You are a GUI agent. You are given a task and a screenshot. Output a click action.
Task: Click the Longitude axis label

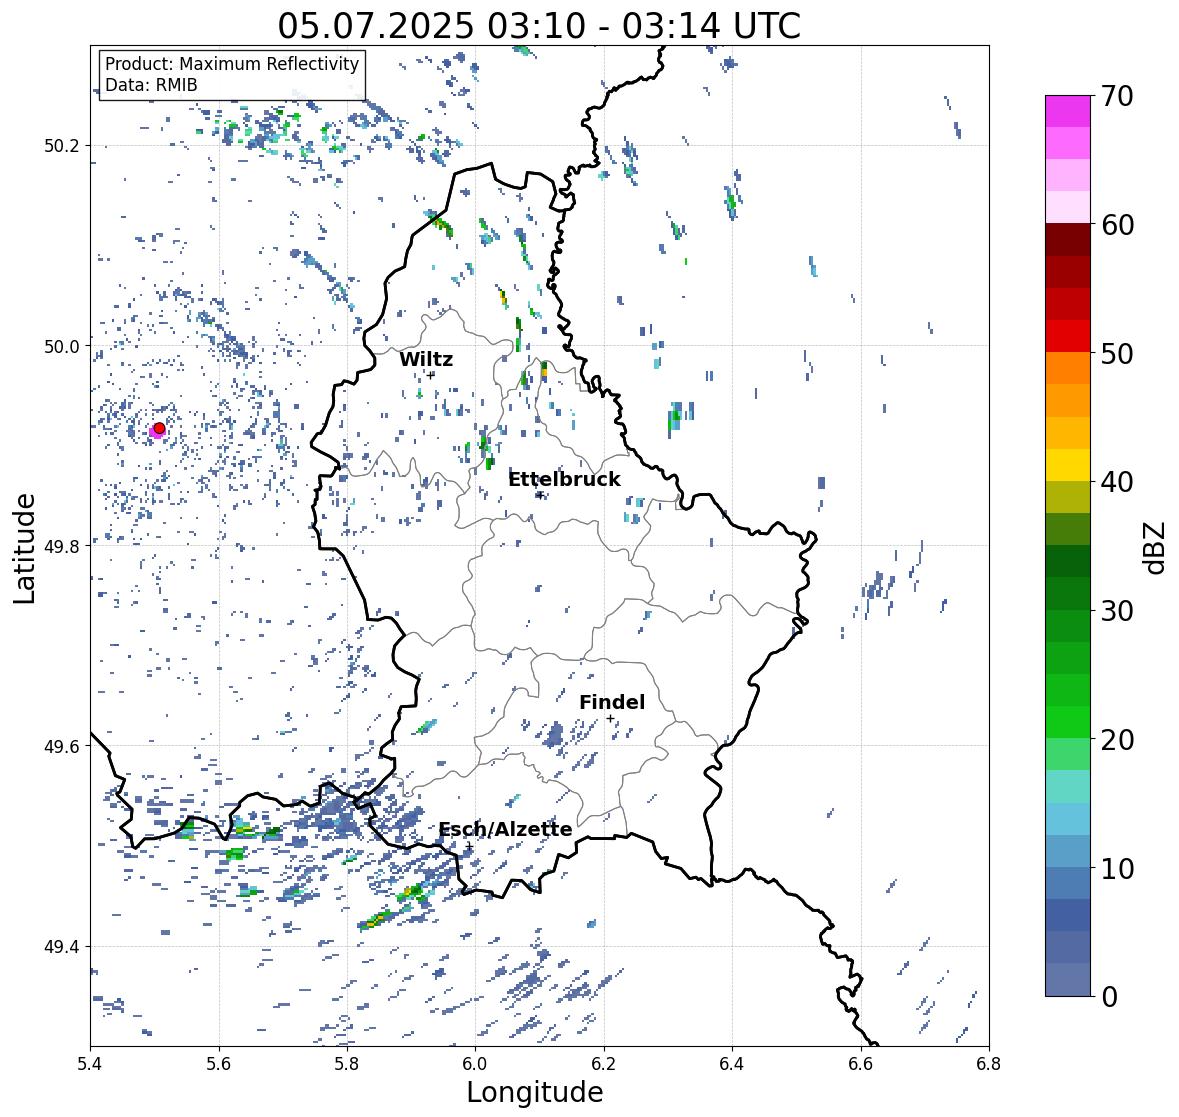tap(535, 1092)
